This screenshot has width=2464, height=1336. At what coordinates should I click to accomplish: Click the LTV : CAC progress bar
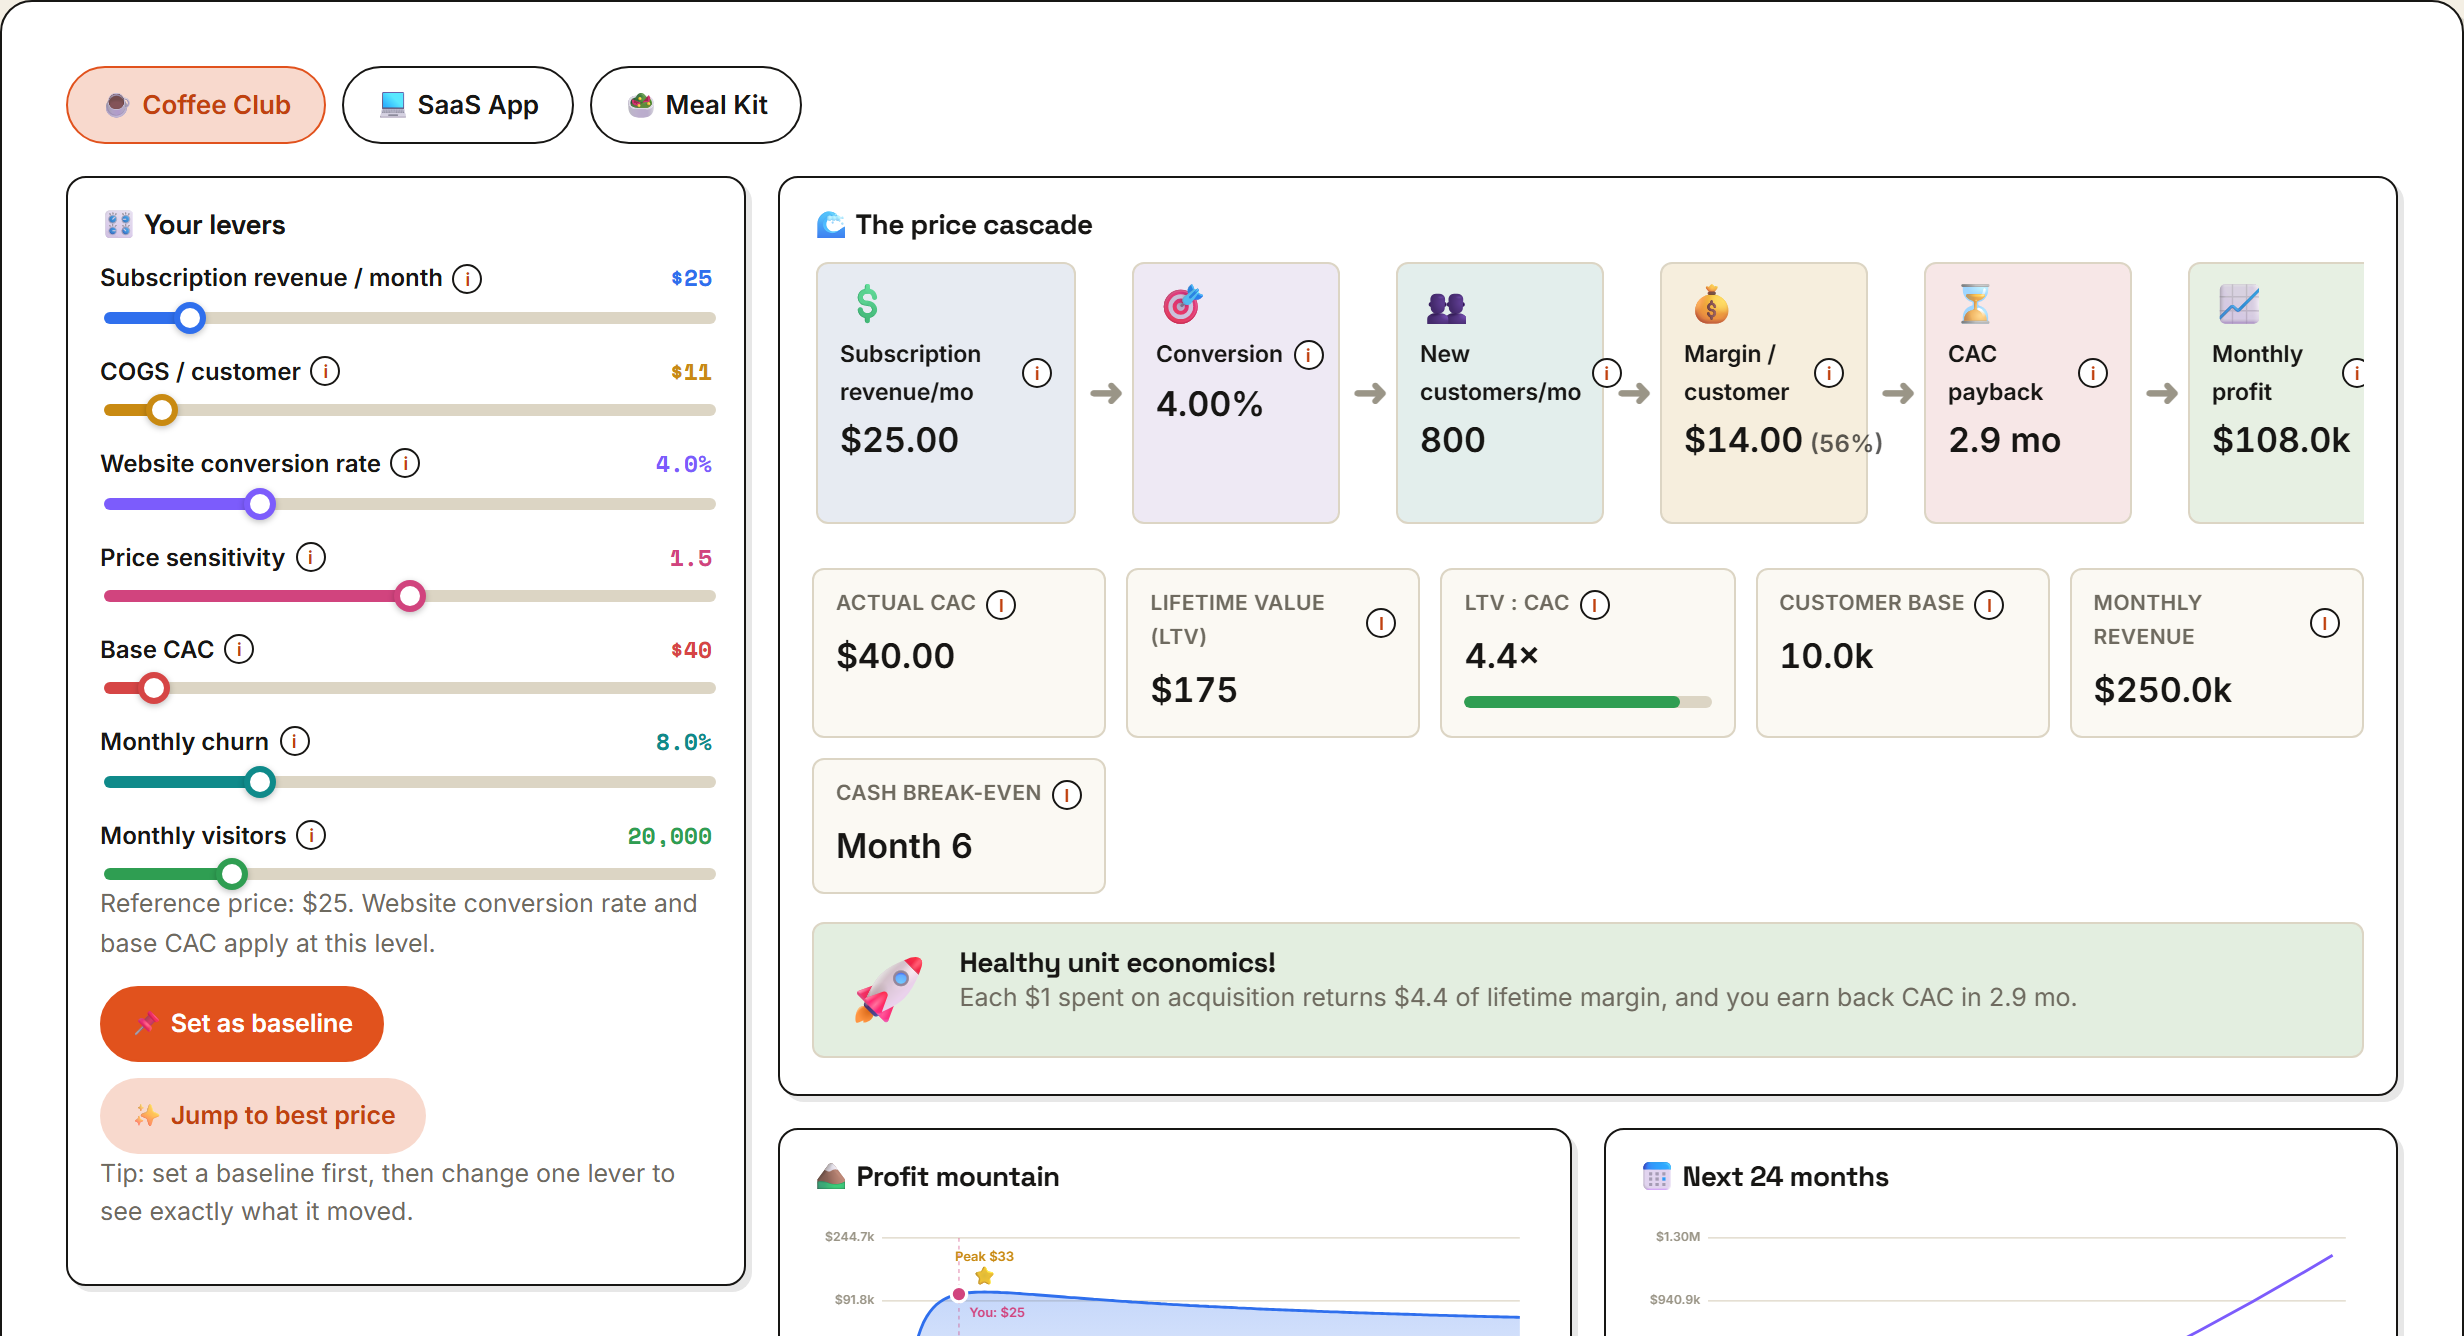point(1588,703)
